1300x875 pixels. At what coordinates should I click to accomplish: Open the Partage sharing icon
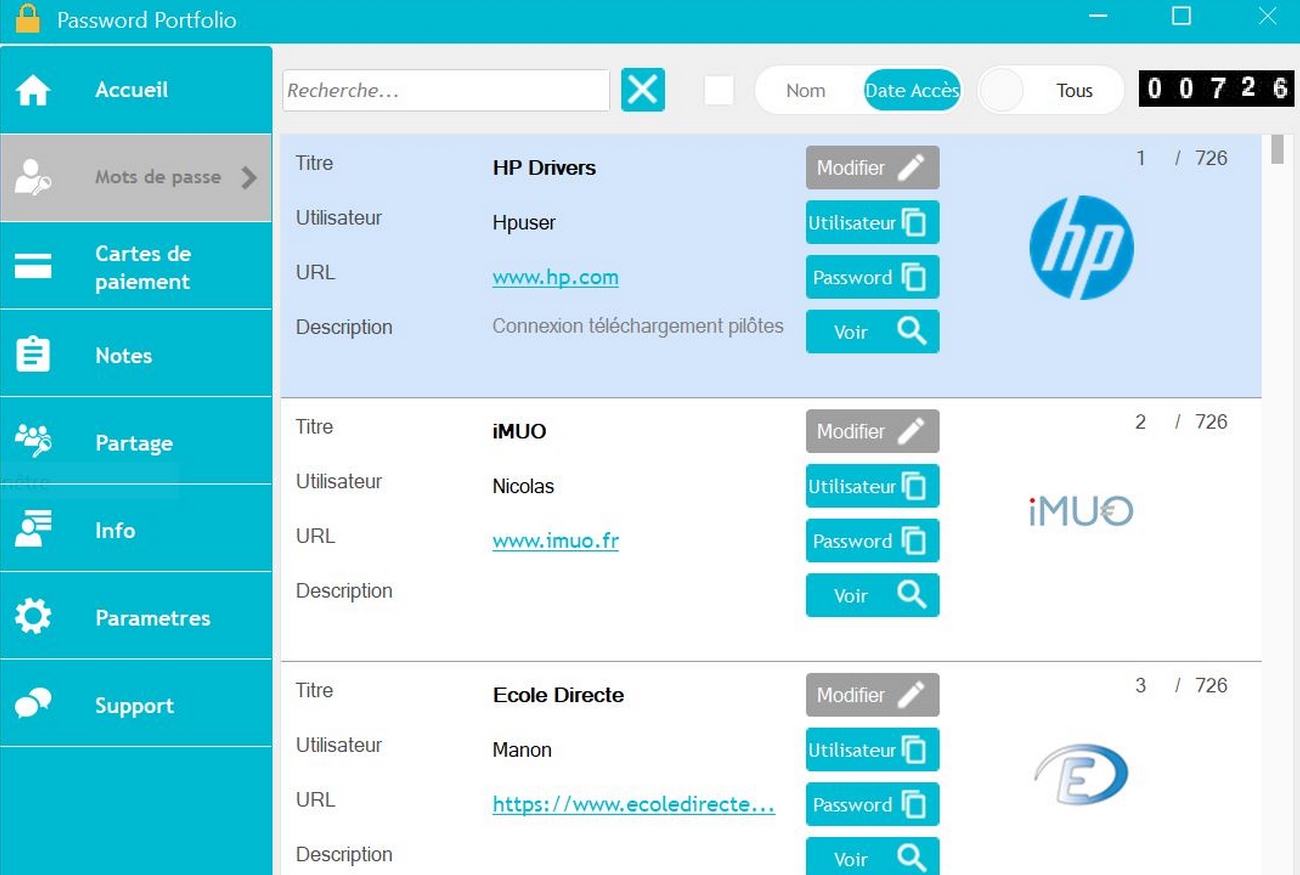[x=33, y=441]
